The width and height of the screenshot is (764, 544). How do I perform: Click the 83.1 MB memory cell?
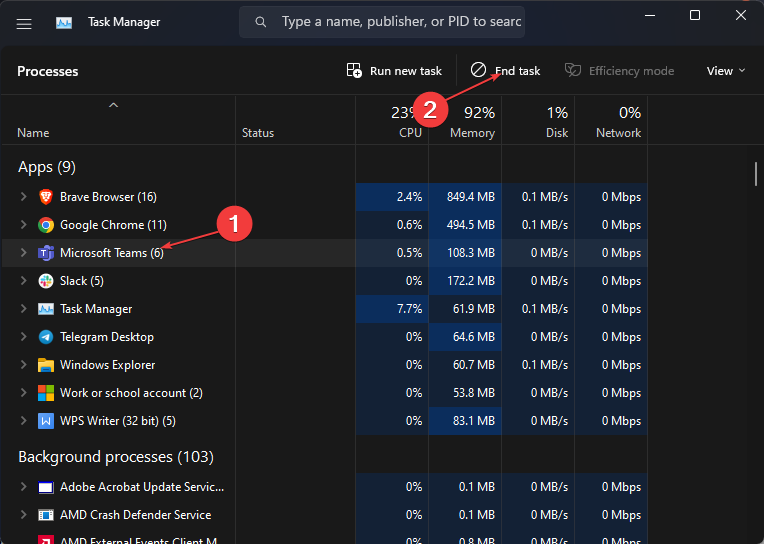465,421
